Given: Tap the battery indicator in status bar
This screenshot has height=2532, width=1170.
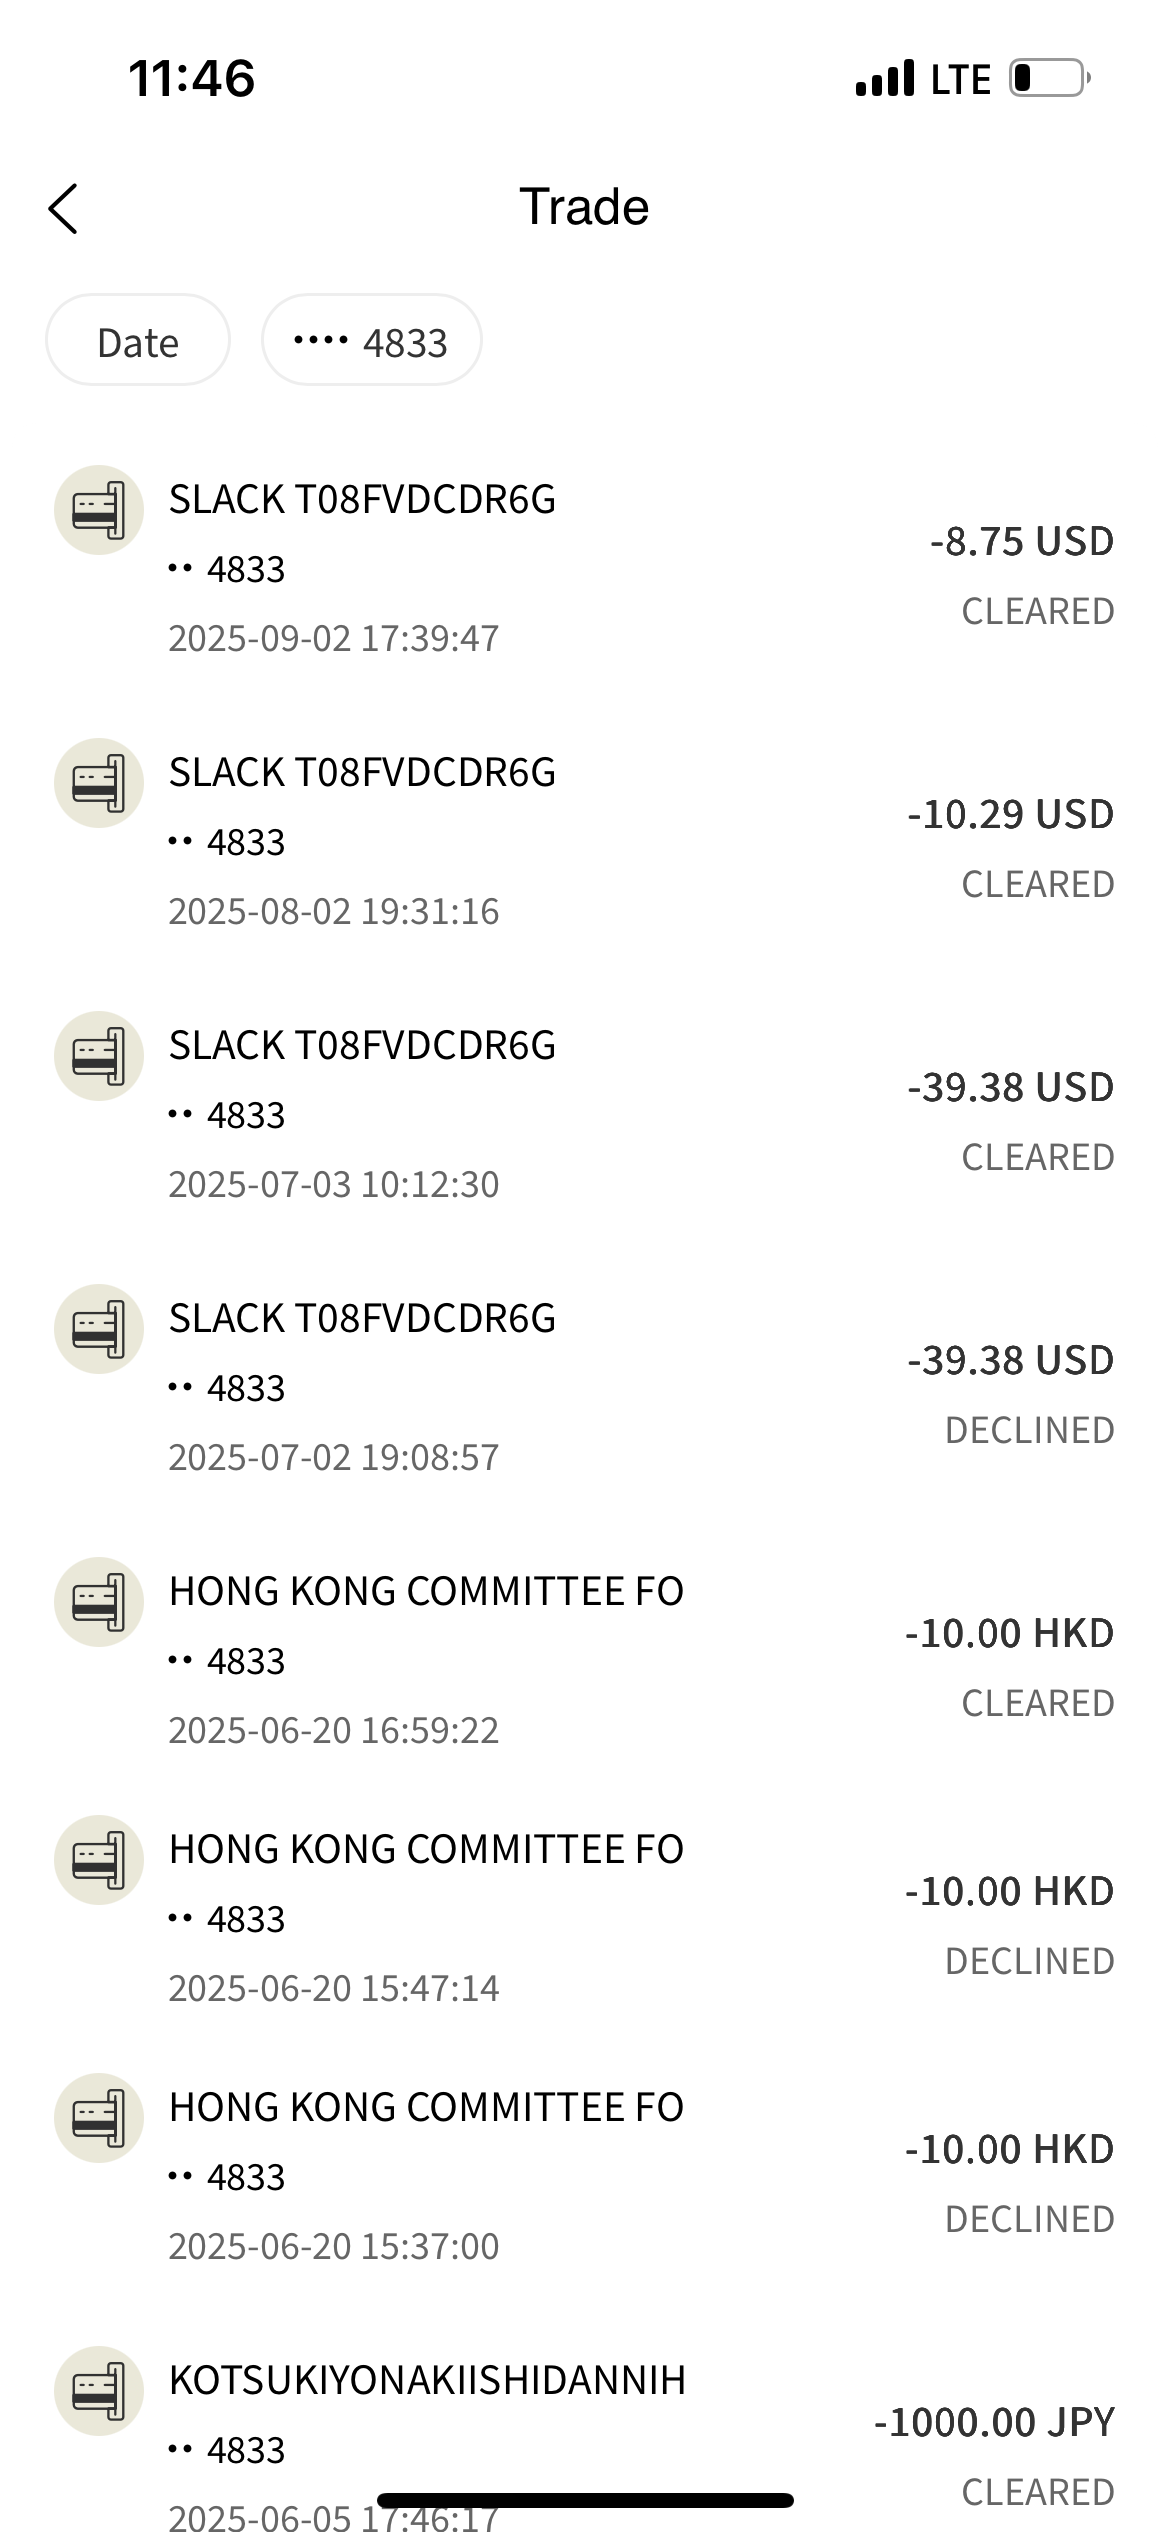Looking at the screenshot, I should click(x=1048, y=78).
